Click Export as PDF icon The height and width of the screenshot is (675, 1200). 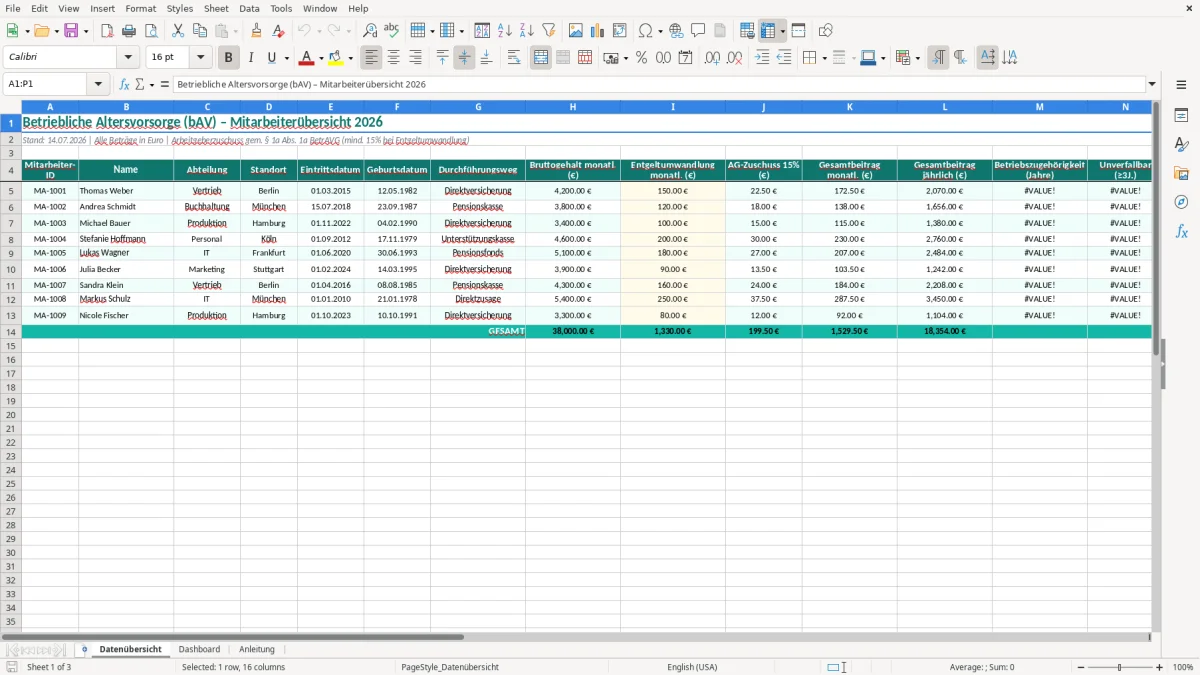pyautogui.click(x=107, y=31)
